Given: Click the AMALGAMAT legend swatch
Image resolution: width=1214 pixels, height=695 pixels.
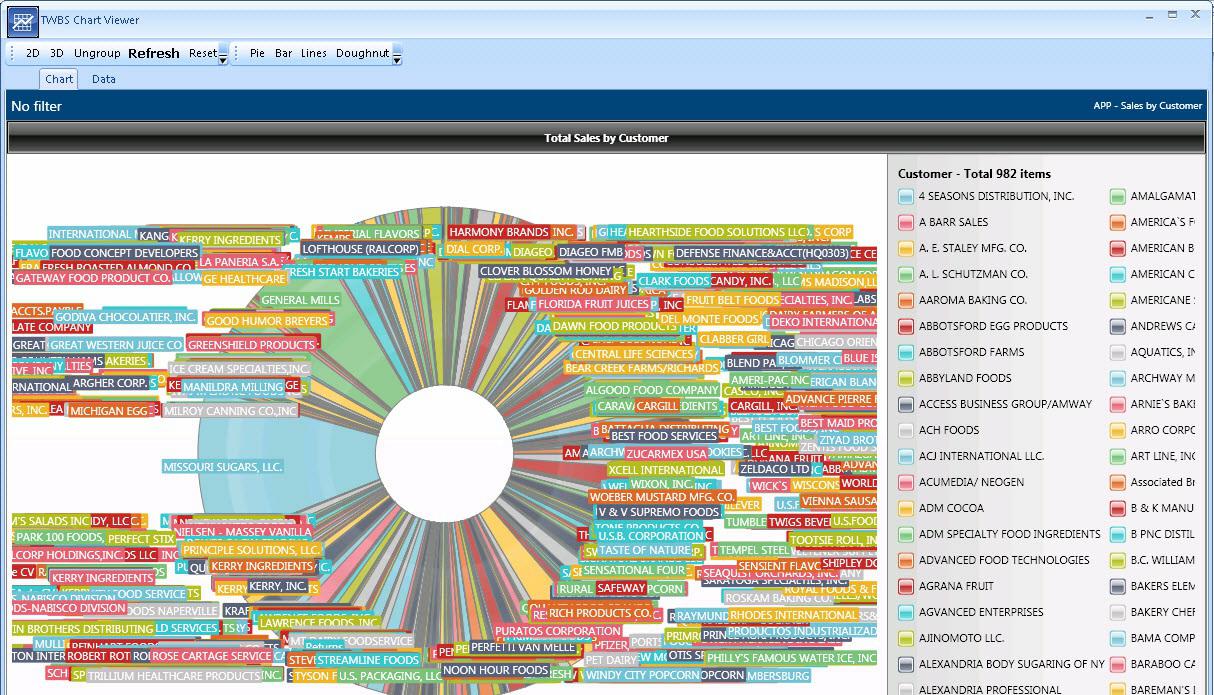Looking at the screenshot, I should point(1118,197).
